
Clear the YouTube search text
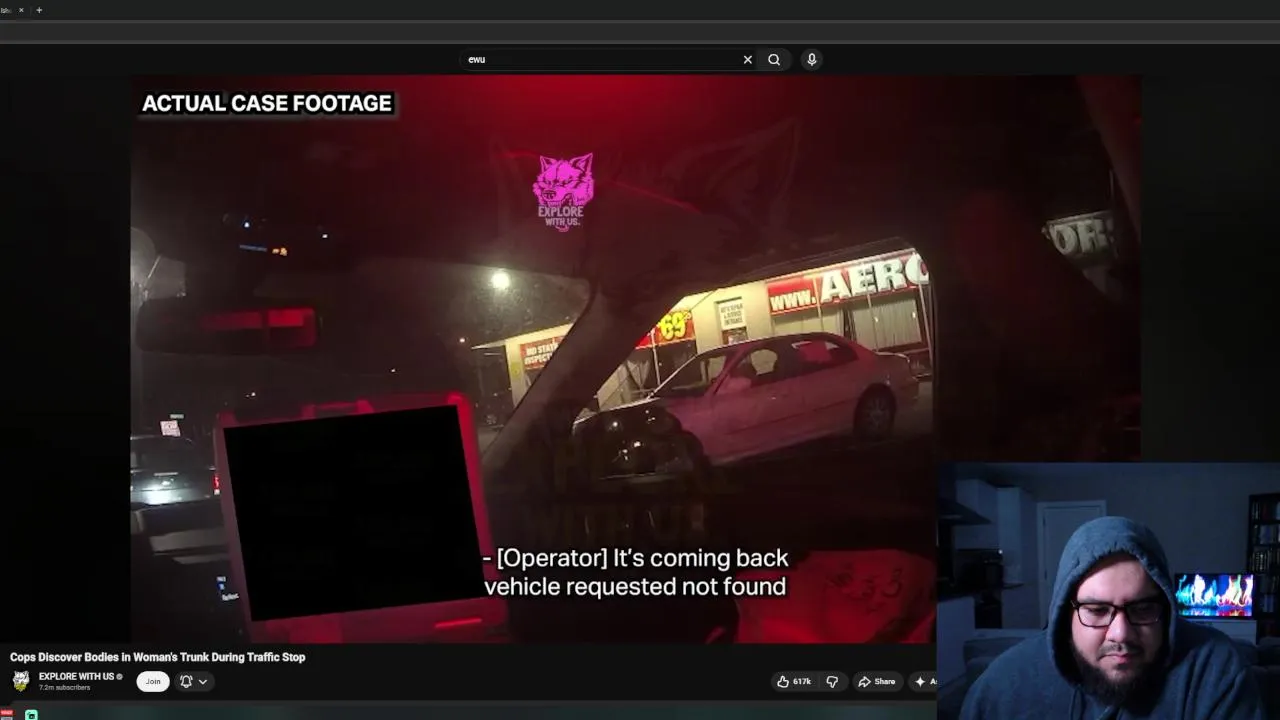[x=747, y=59]
